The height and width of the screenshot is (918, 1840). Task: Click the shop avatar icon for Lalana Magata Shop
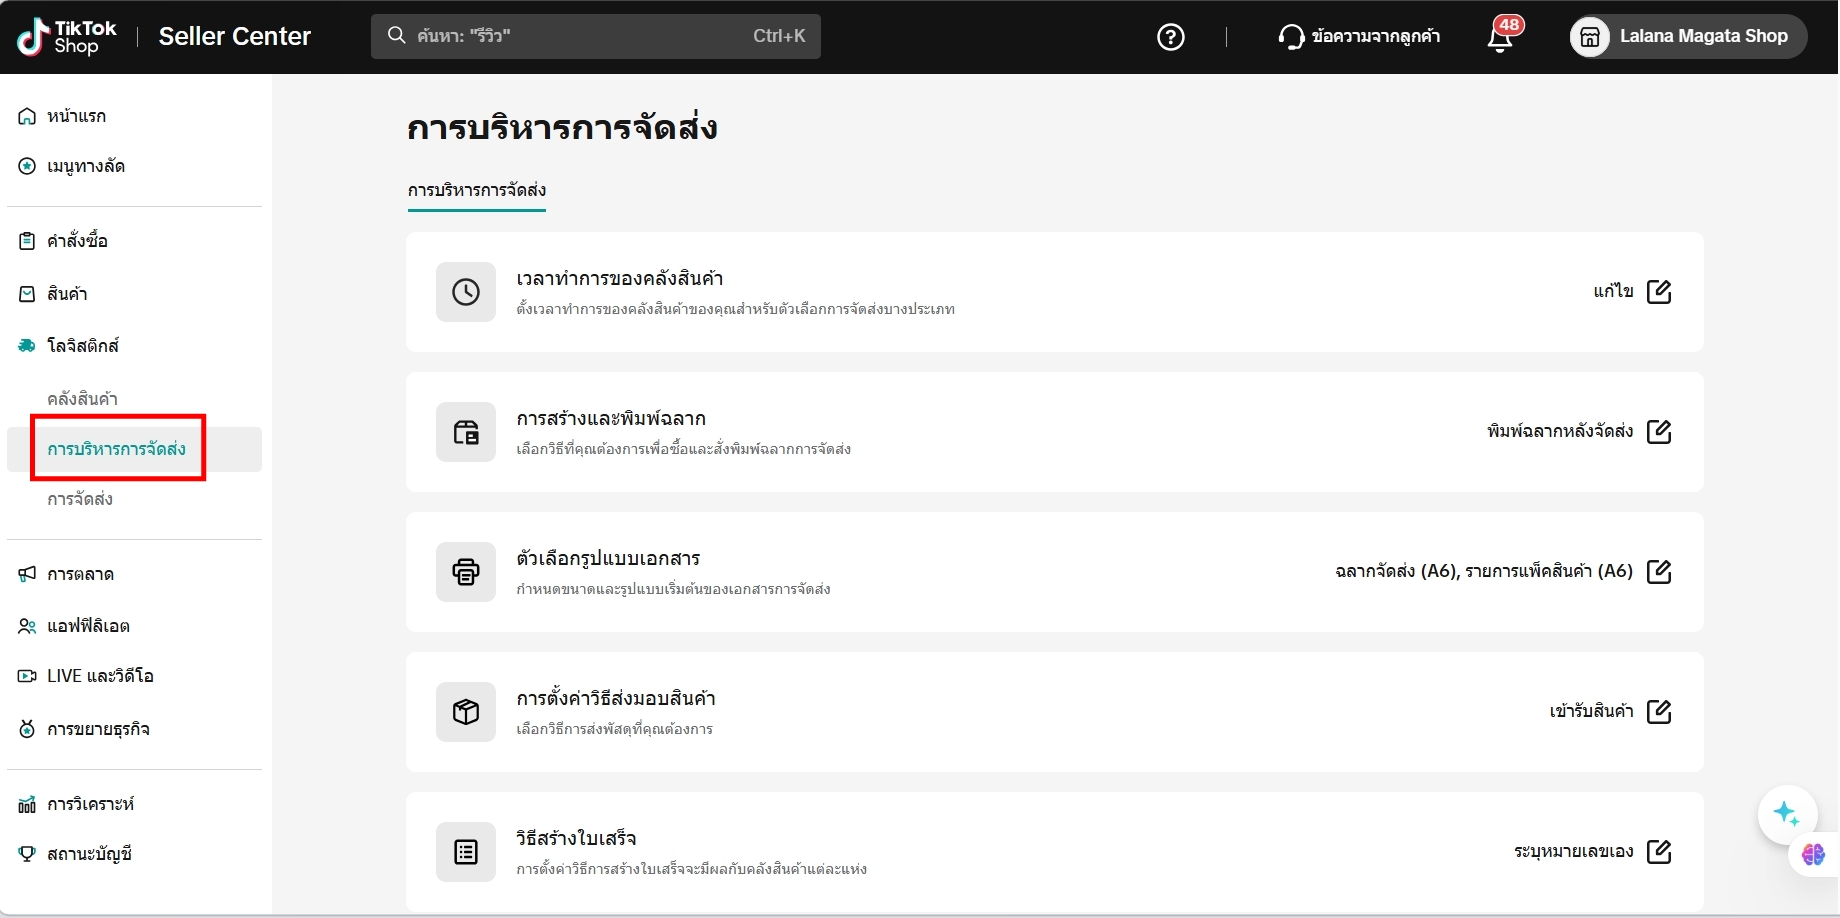1590,37
